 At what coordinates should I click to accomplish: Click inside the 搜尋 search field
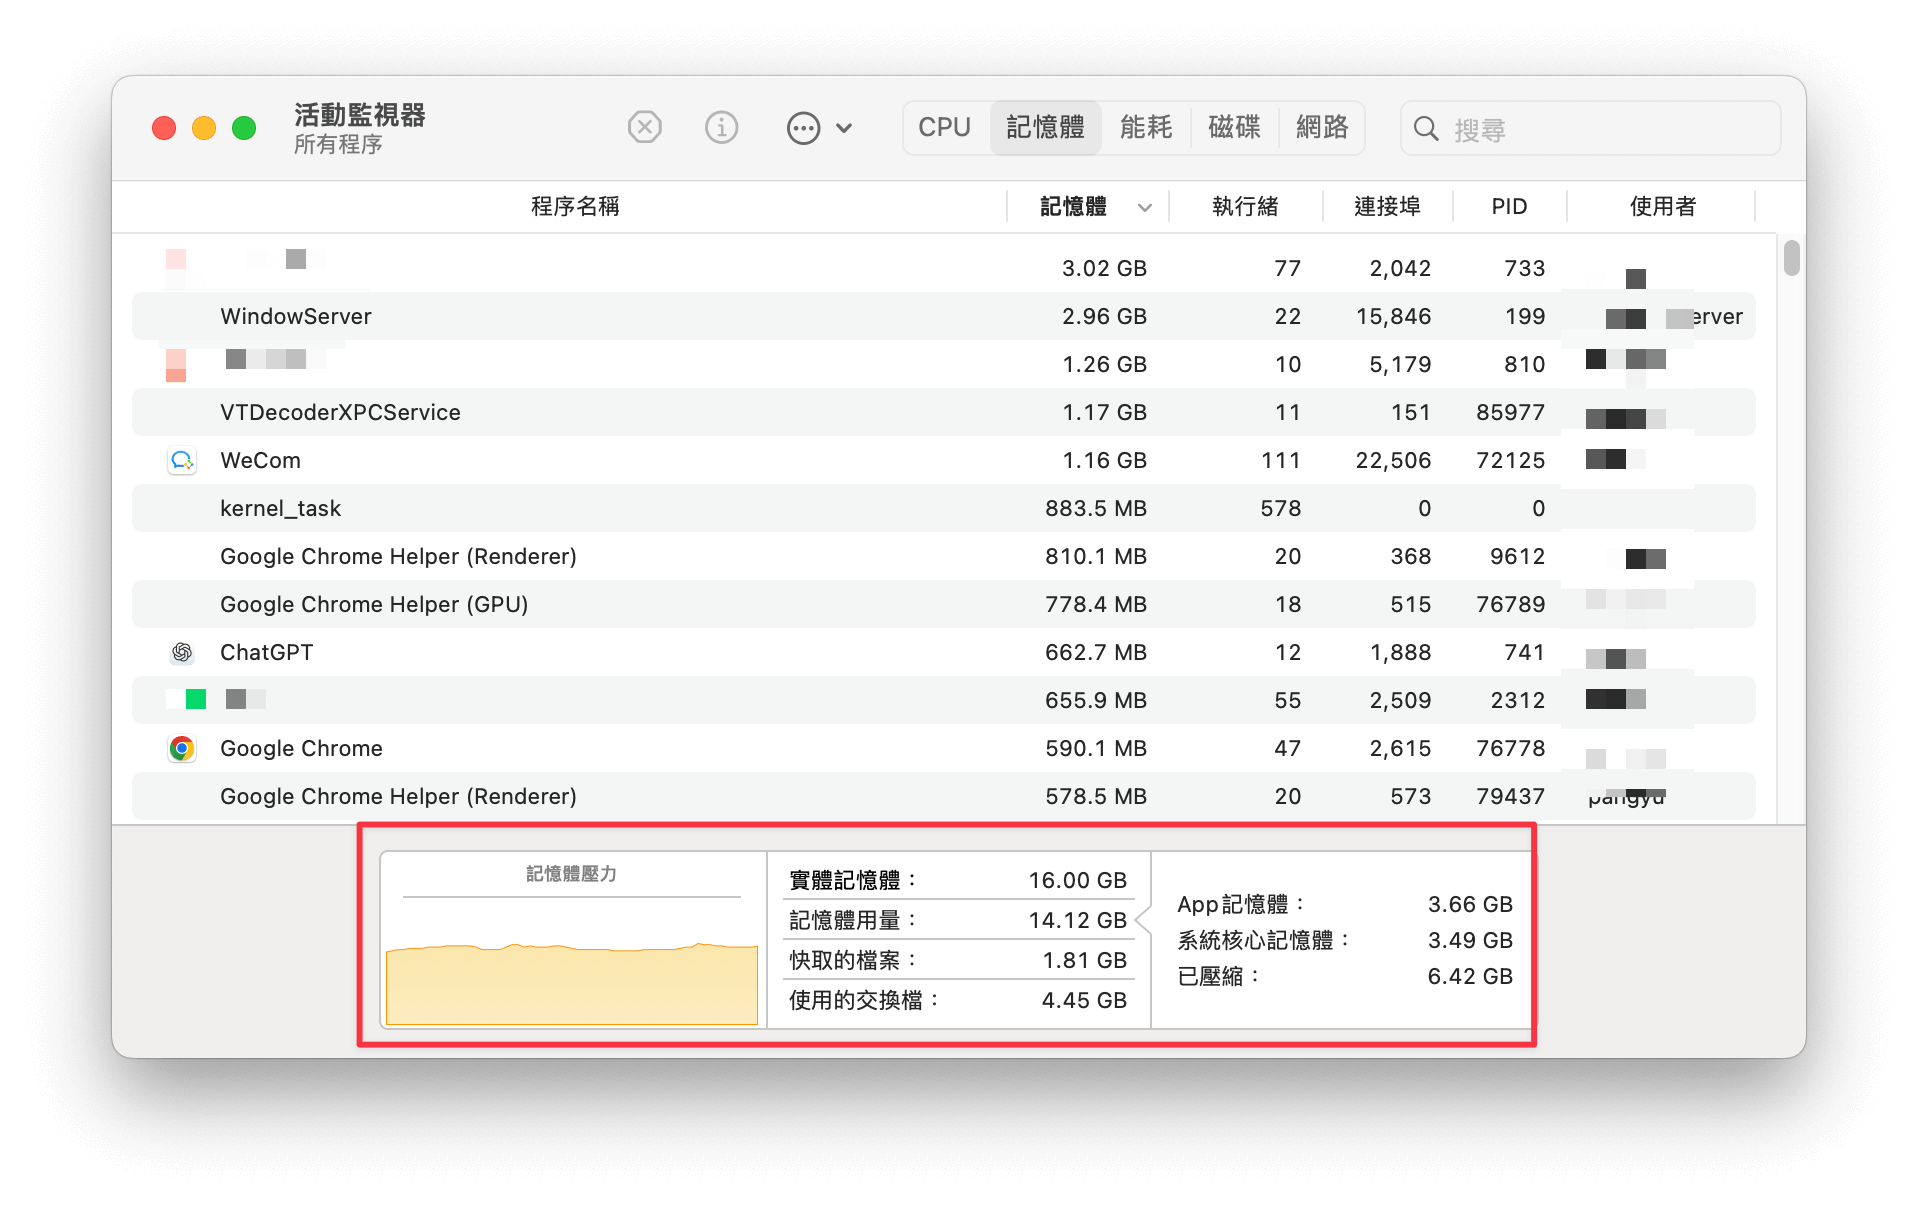tap(1590, 128)
